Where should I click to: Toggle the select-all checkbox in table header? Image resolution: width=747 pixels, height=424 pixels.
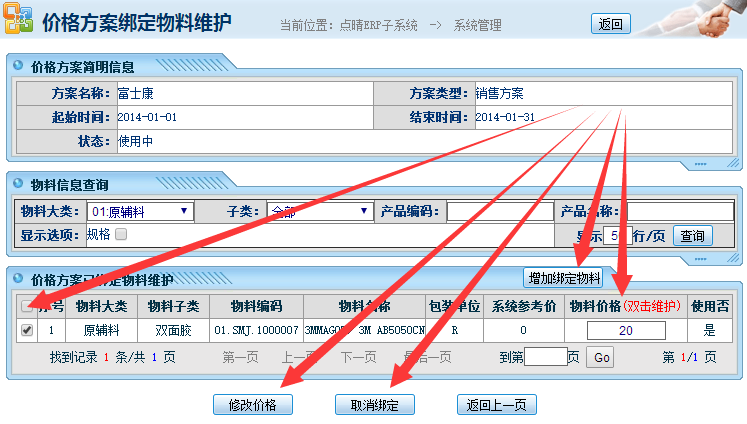point(27,305)
